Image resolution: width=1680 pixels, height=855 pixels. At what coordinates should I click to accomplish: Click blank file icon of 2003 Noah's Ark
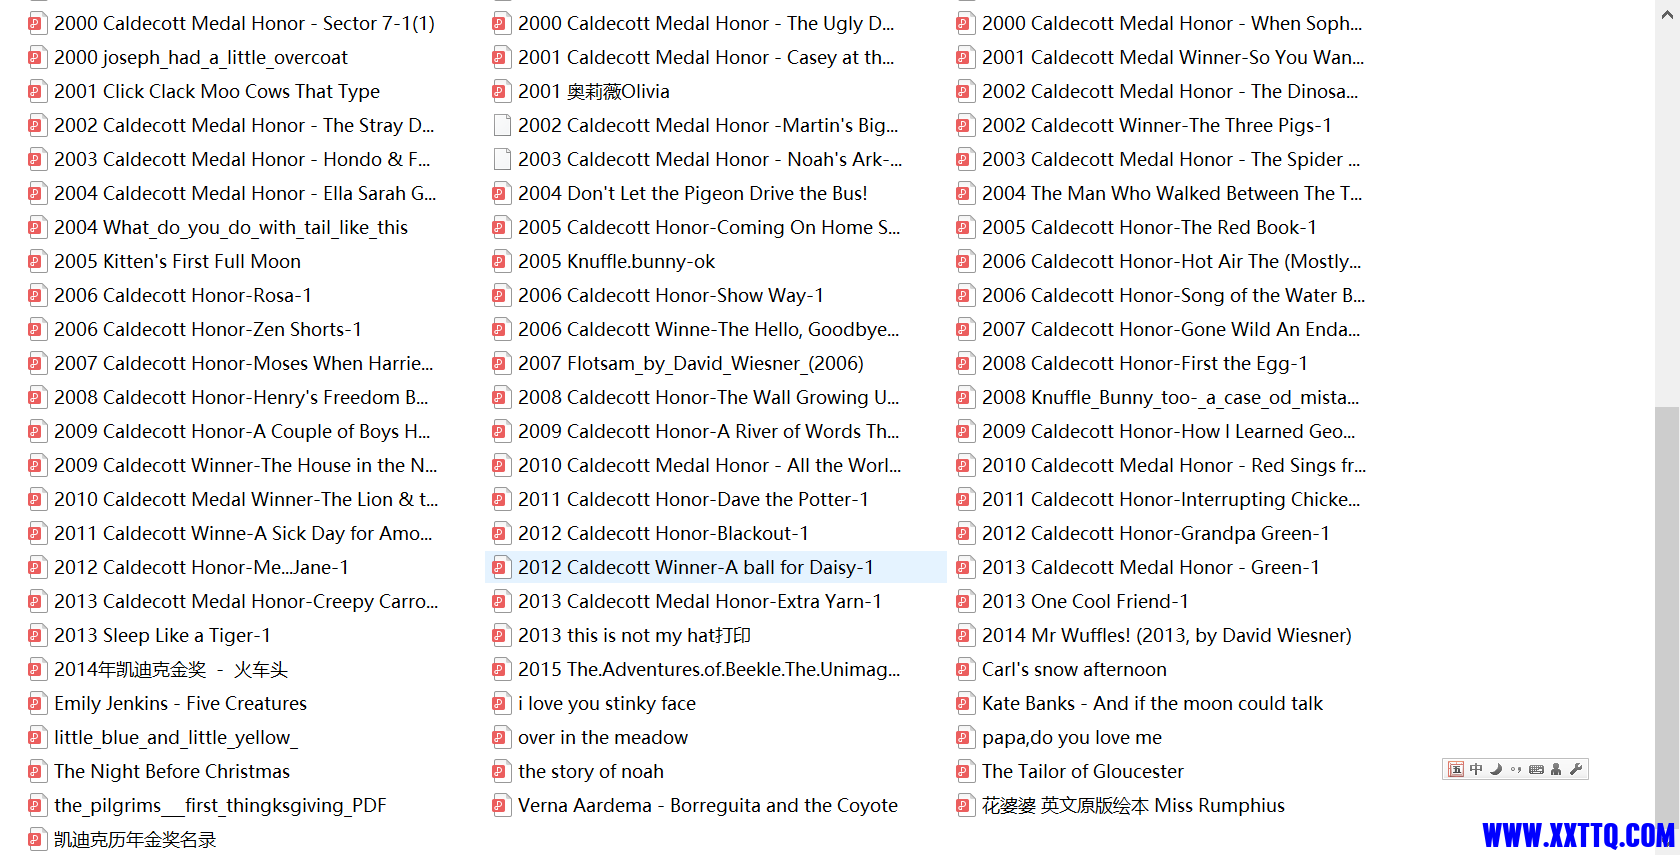[x=501, y=159]
